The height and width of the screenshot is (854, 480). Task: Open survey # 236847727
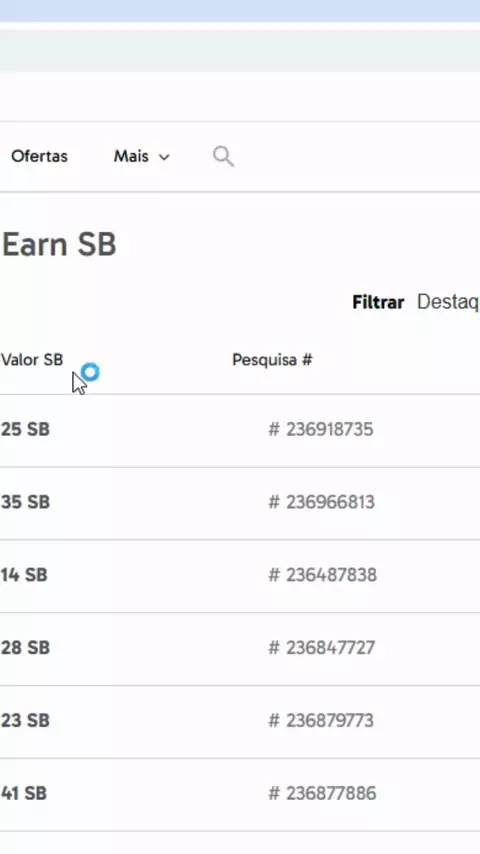321,648
